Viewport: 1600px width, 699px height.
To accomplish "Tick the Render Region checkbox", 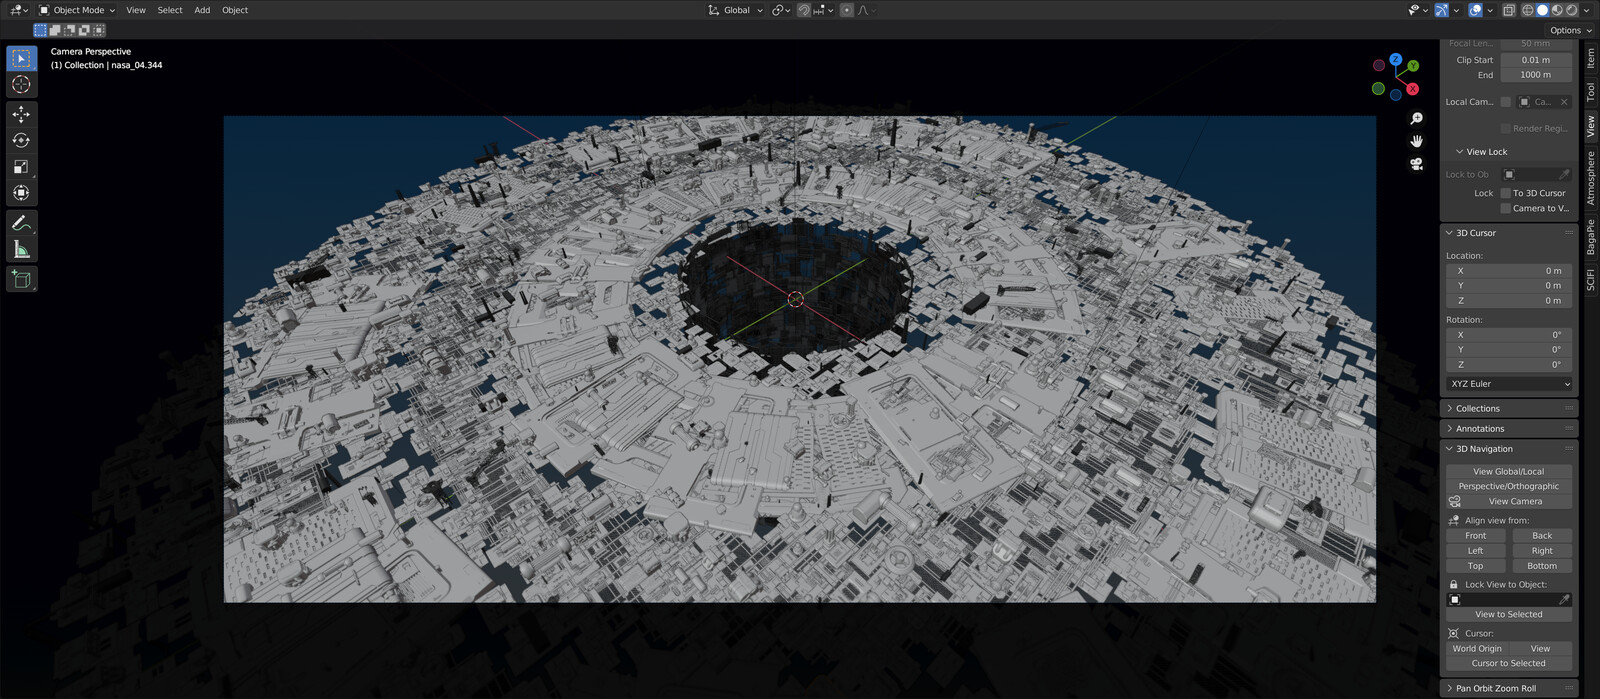I will click(1506, 128).
